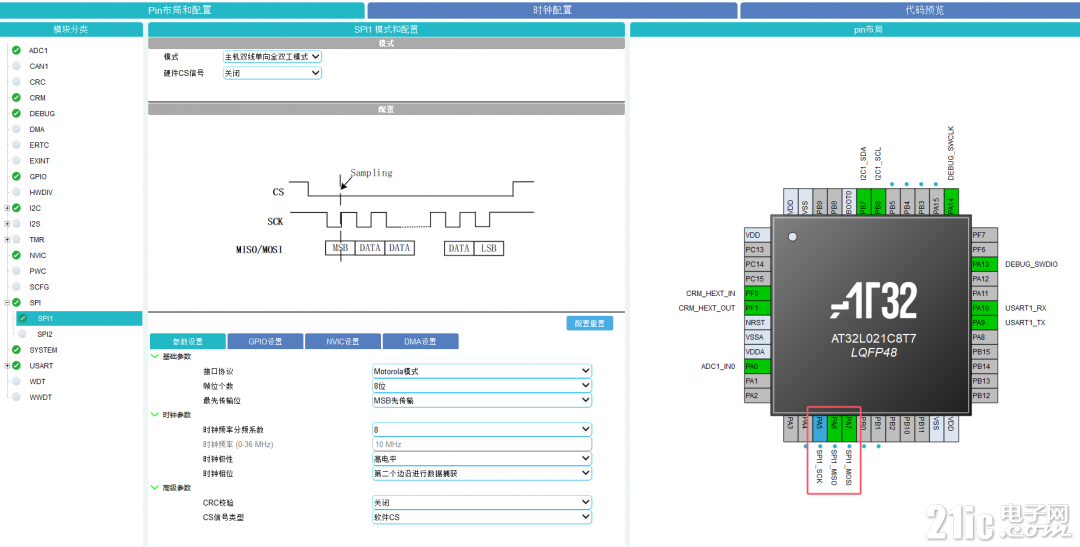The height and width of the screenshot is (547, 1080).
Task: Select SPI2 in the module tree
Action: 45,334
